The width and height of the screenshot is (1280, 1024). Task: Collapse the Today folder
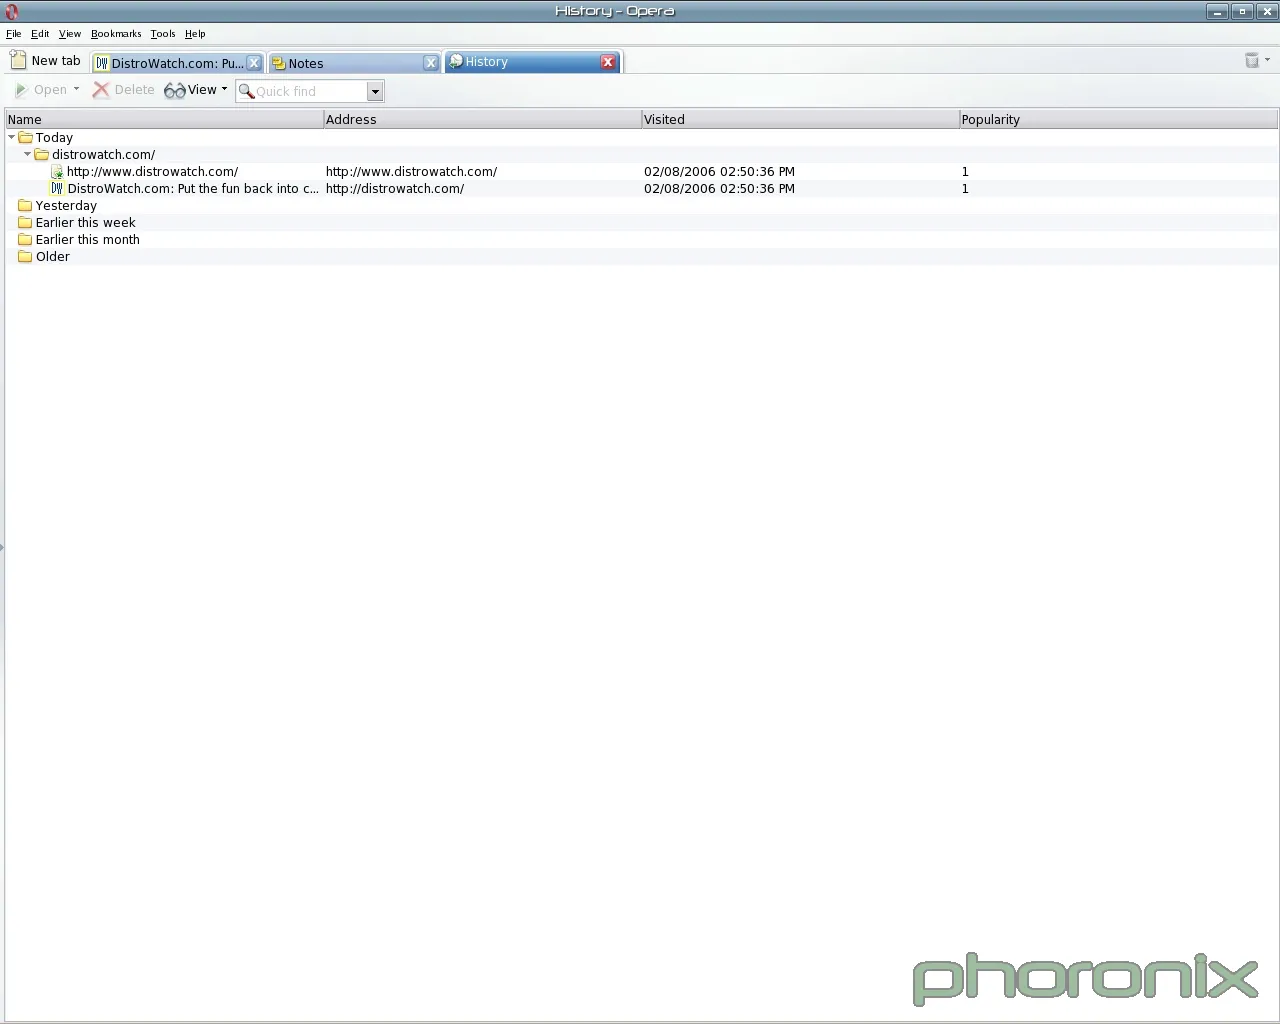(11, 137)
